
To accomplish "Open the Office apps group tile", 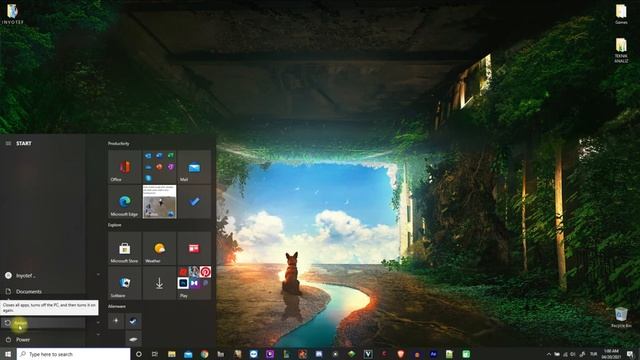I will (x=159, y=167).
